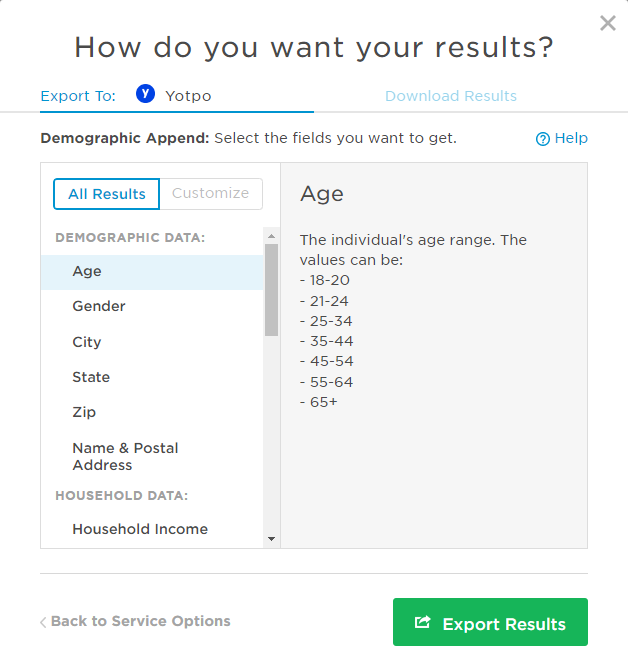Select the Zip field

[84, 412]
